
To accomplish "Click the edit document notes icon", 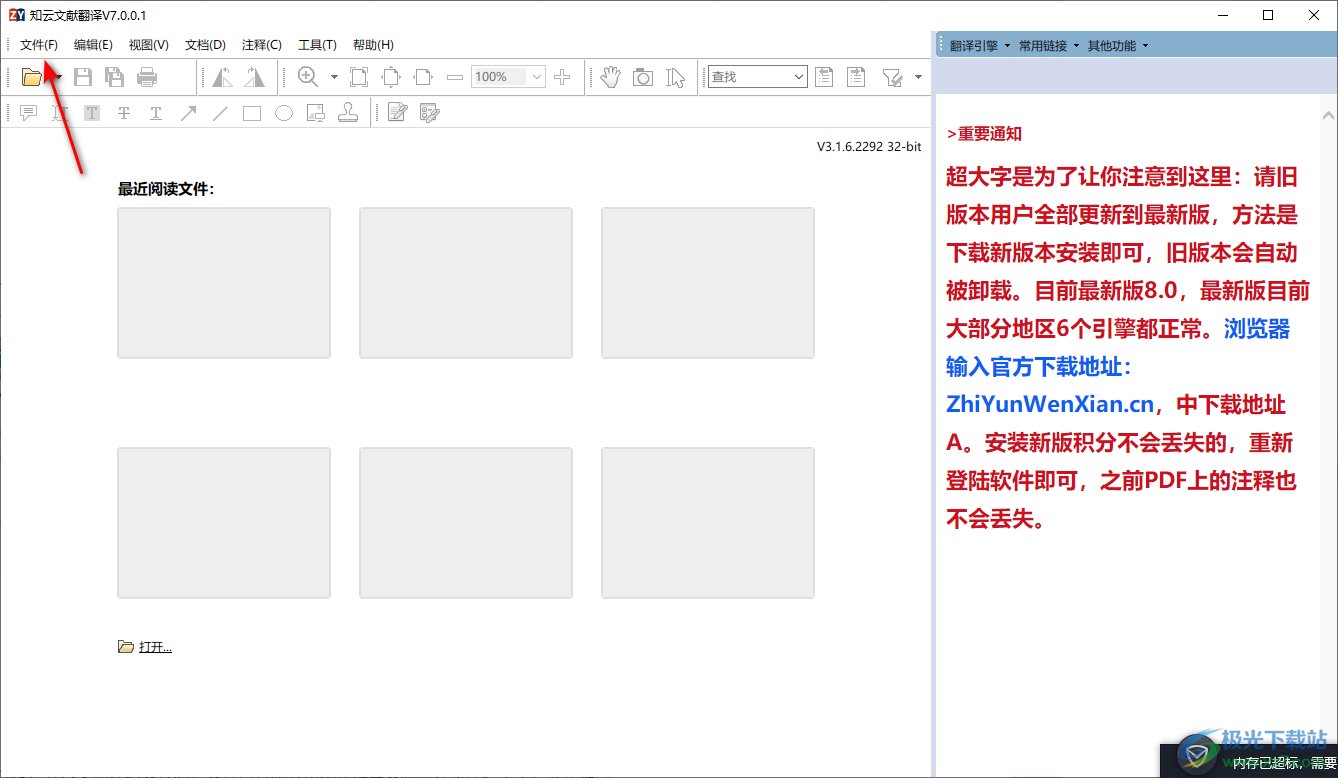I will [x=397, y=113].
